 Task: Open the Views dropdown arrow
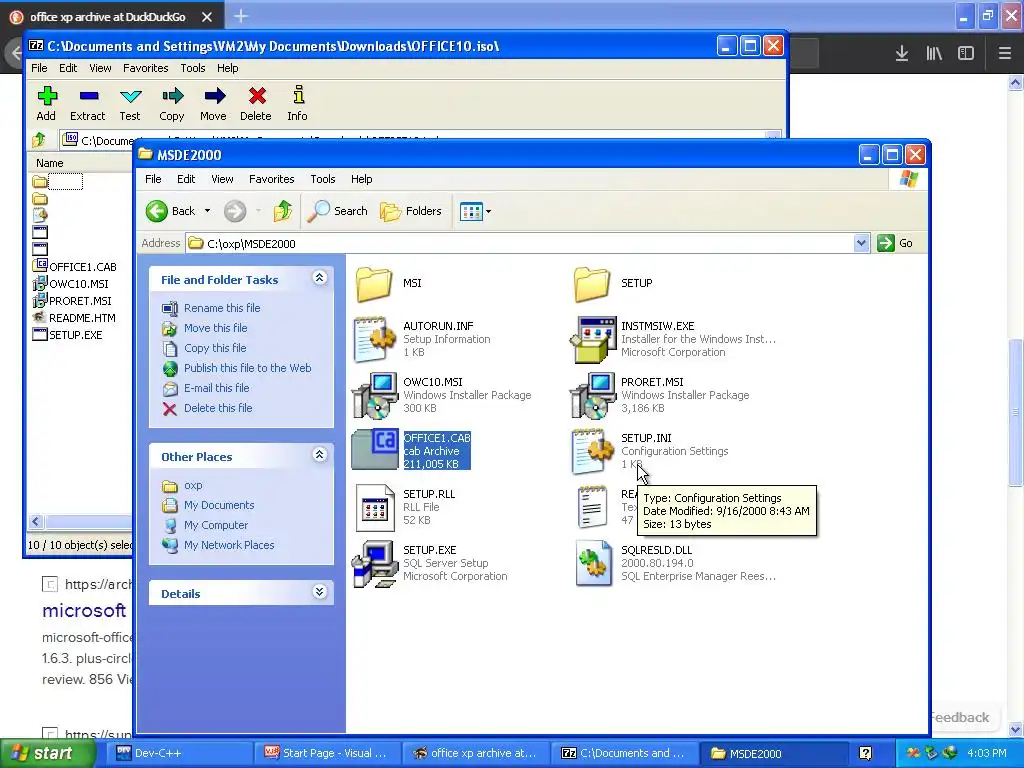click(x=488, y=211)
